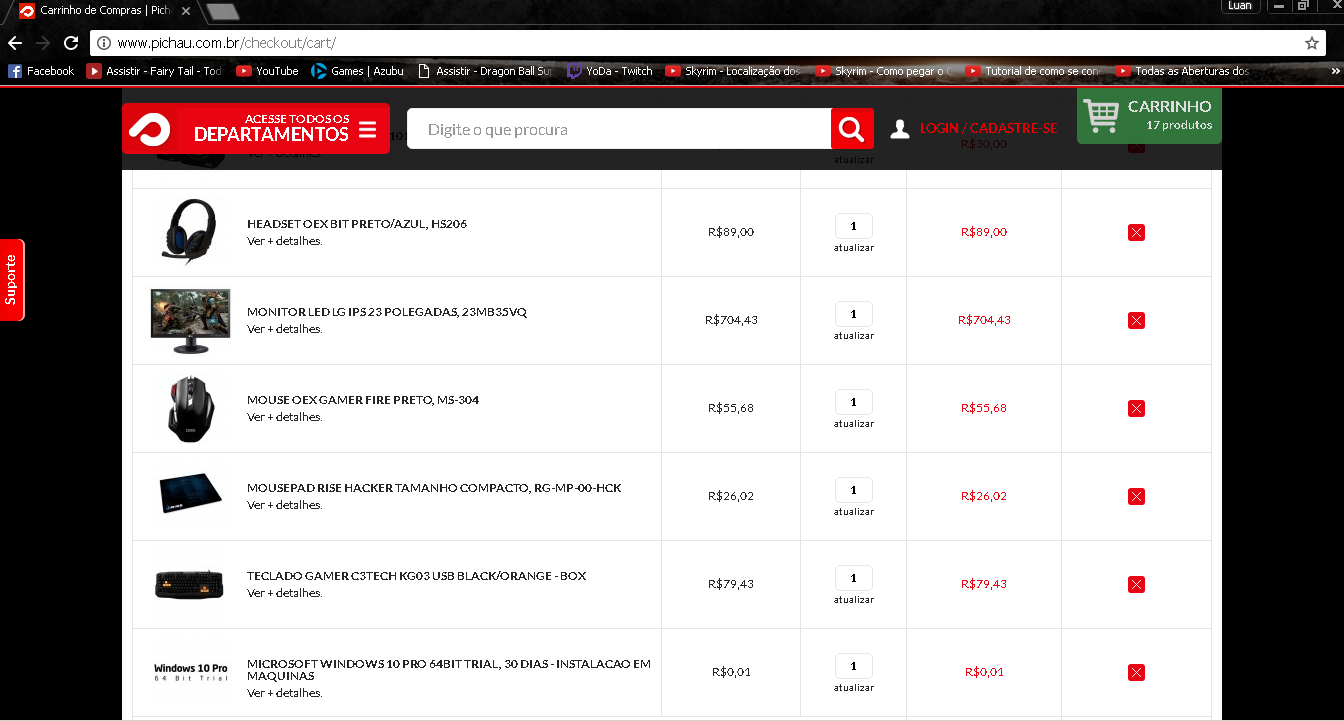Viewport: 1344px width, 721px height.
Task: Click 'atualizar' under Headset OEX quantity
Action: tap(854, 248)
